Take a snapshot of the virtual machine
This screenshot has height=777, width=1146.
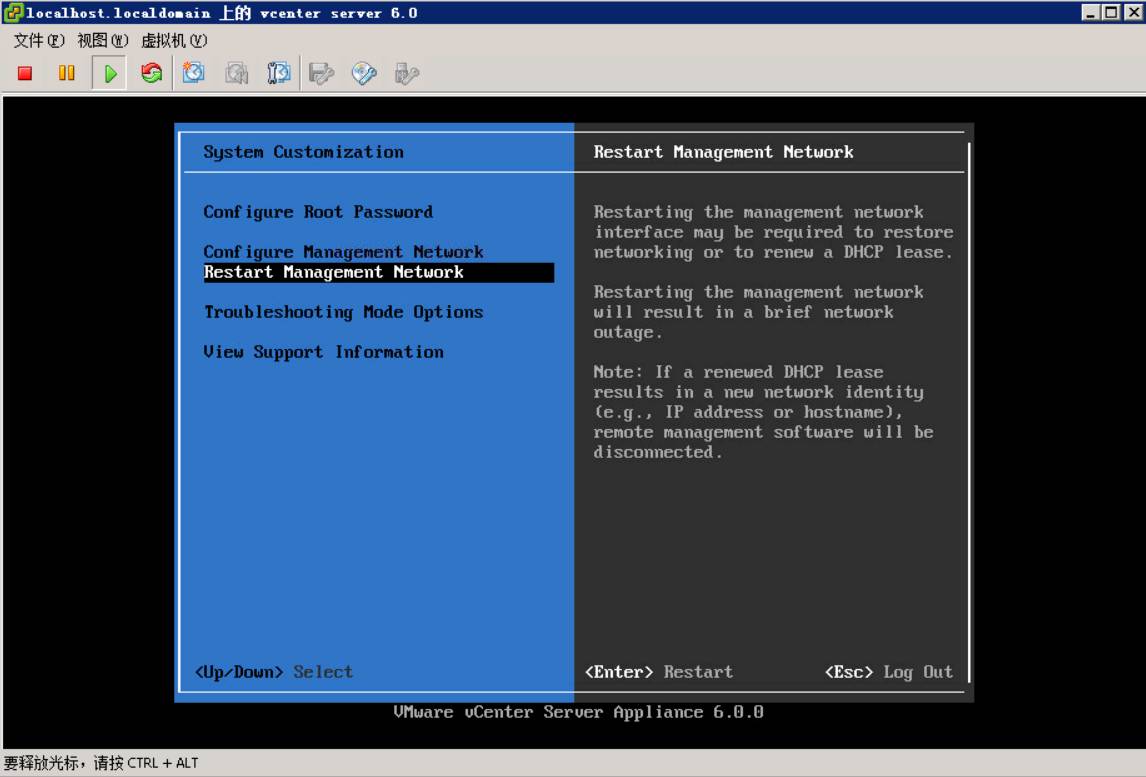point(194,73)
